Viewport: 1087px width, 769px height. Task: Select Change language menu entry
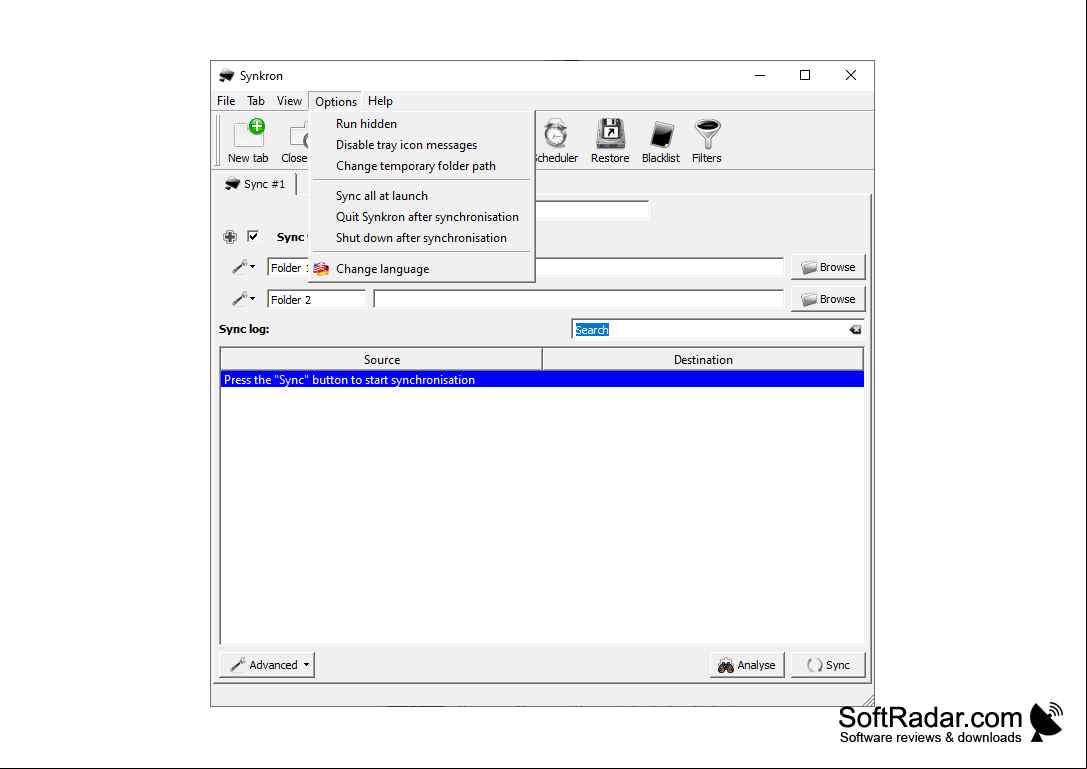coord(422,269)
